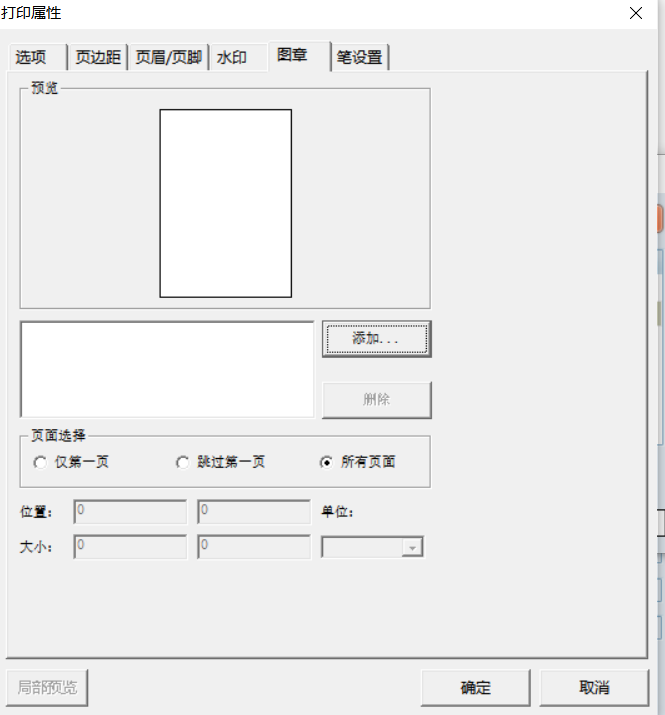
Task: Select the 跳过第一页 radio option
Action: 221,462
